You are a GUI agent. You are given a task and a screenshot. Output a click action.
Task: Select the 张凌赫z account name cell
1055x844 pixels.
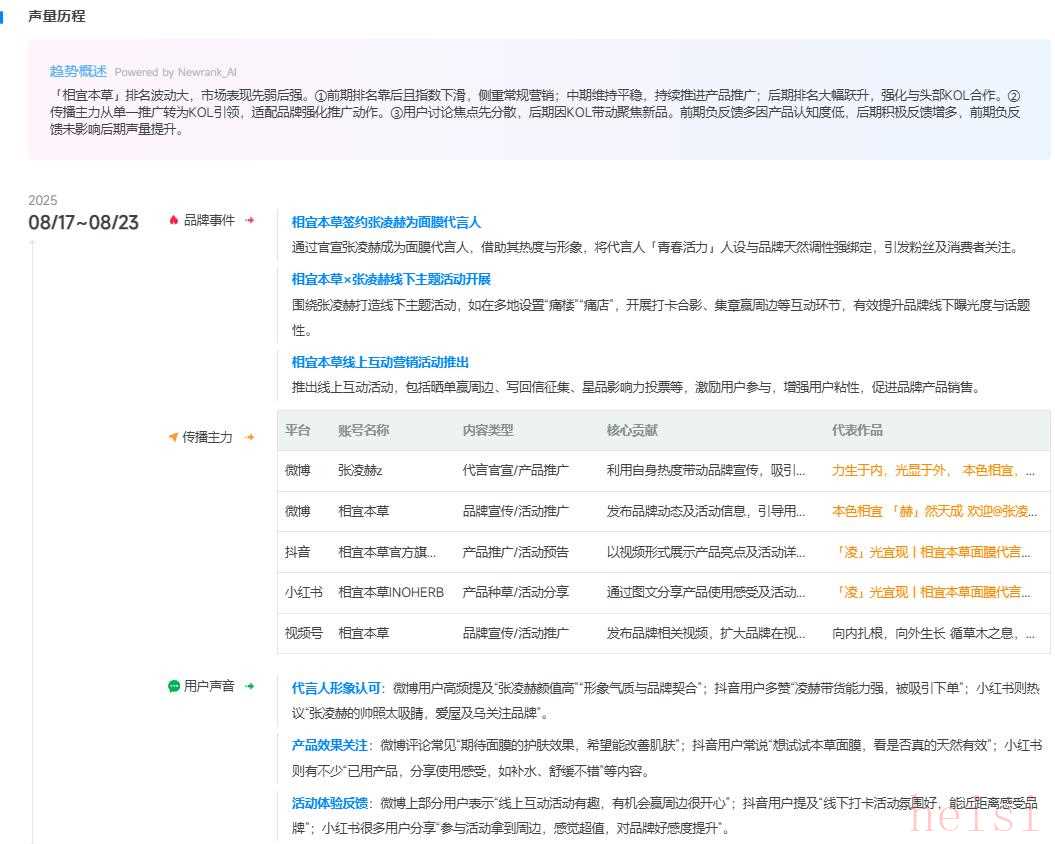360,470
